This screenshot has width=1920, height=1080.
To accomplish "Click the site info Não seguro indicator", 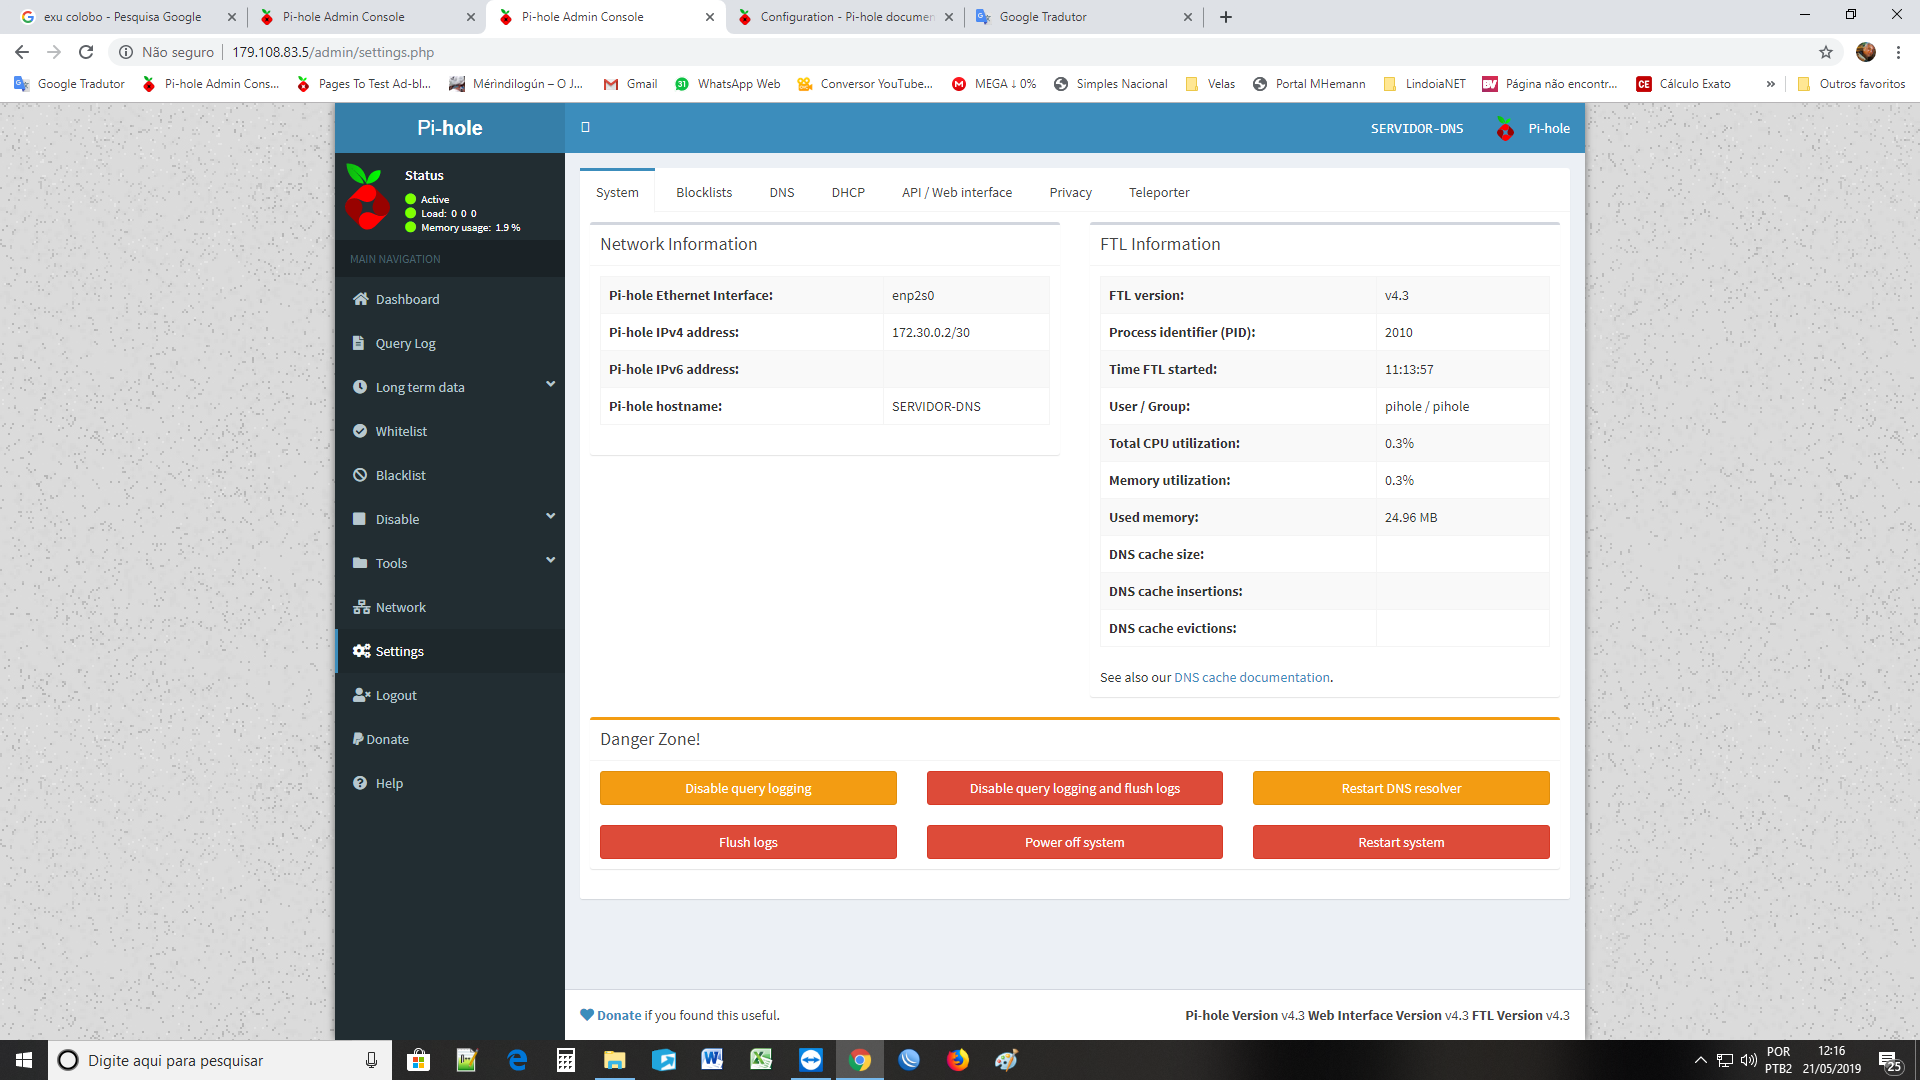I will (x=166, y=52).
